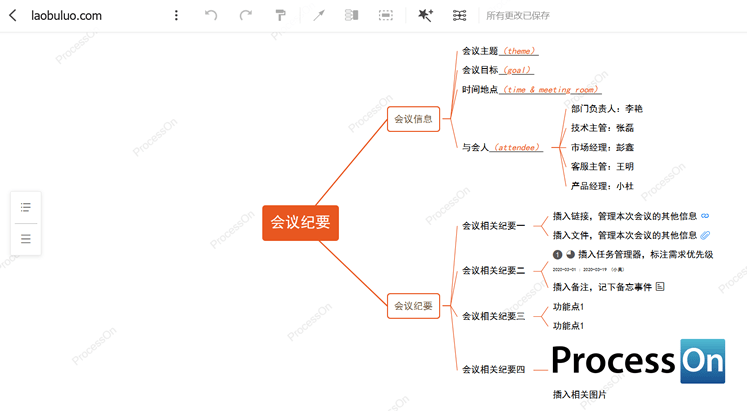Viewport: 747px width, 411px height.
Task: Click the task date range under 插入任务管理器
Action: click(x=588, y=270)
